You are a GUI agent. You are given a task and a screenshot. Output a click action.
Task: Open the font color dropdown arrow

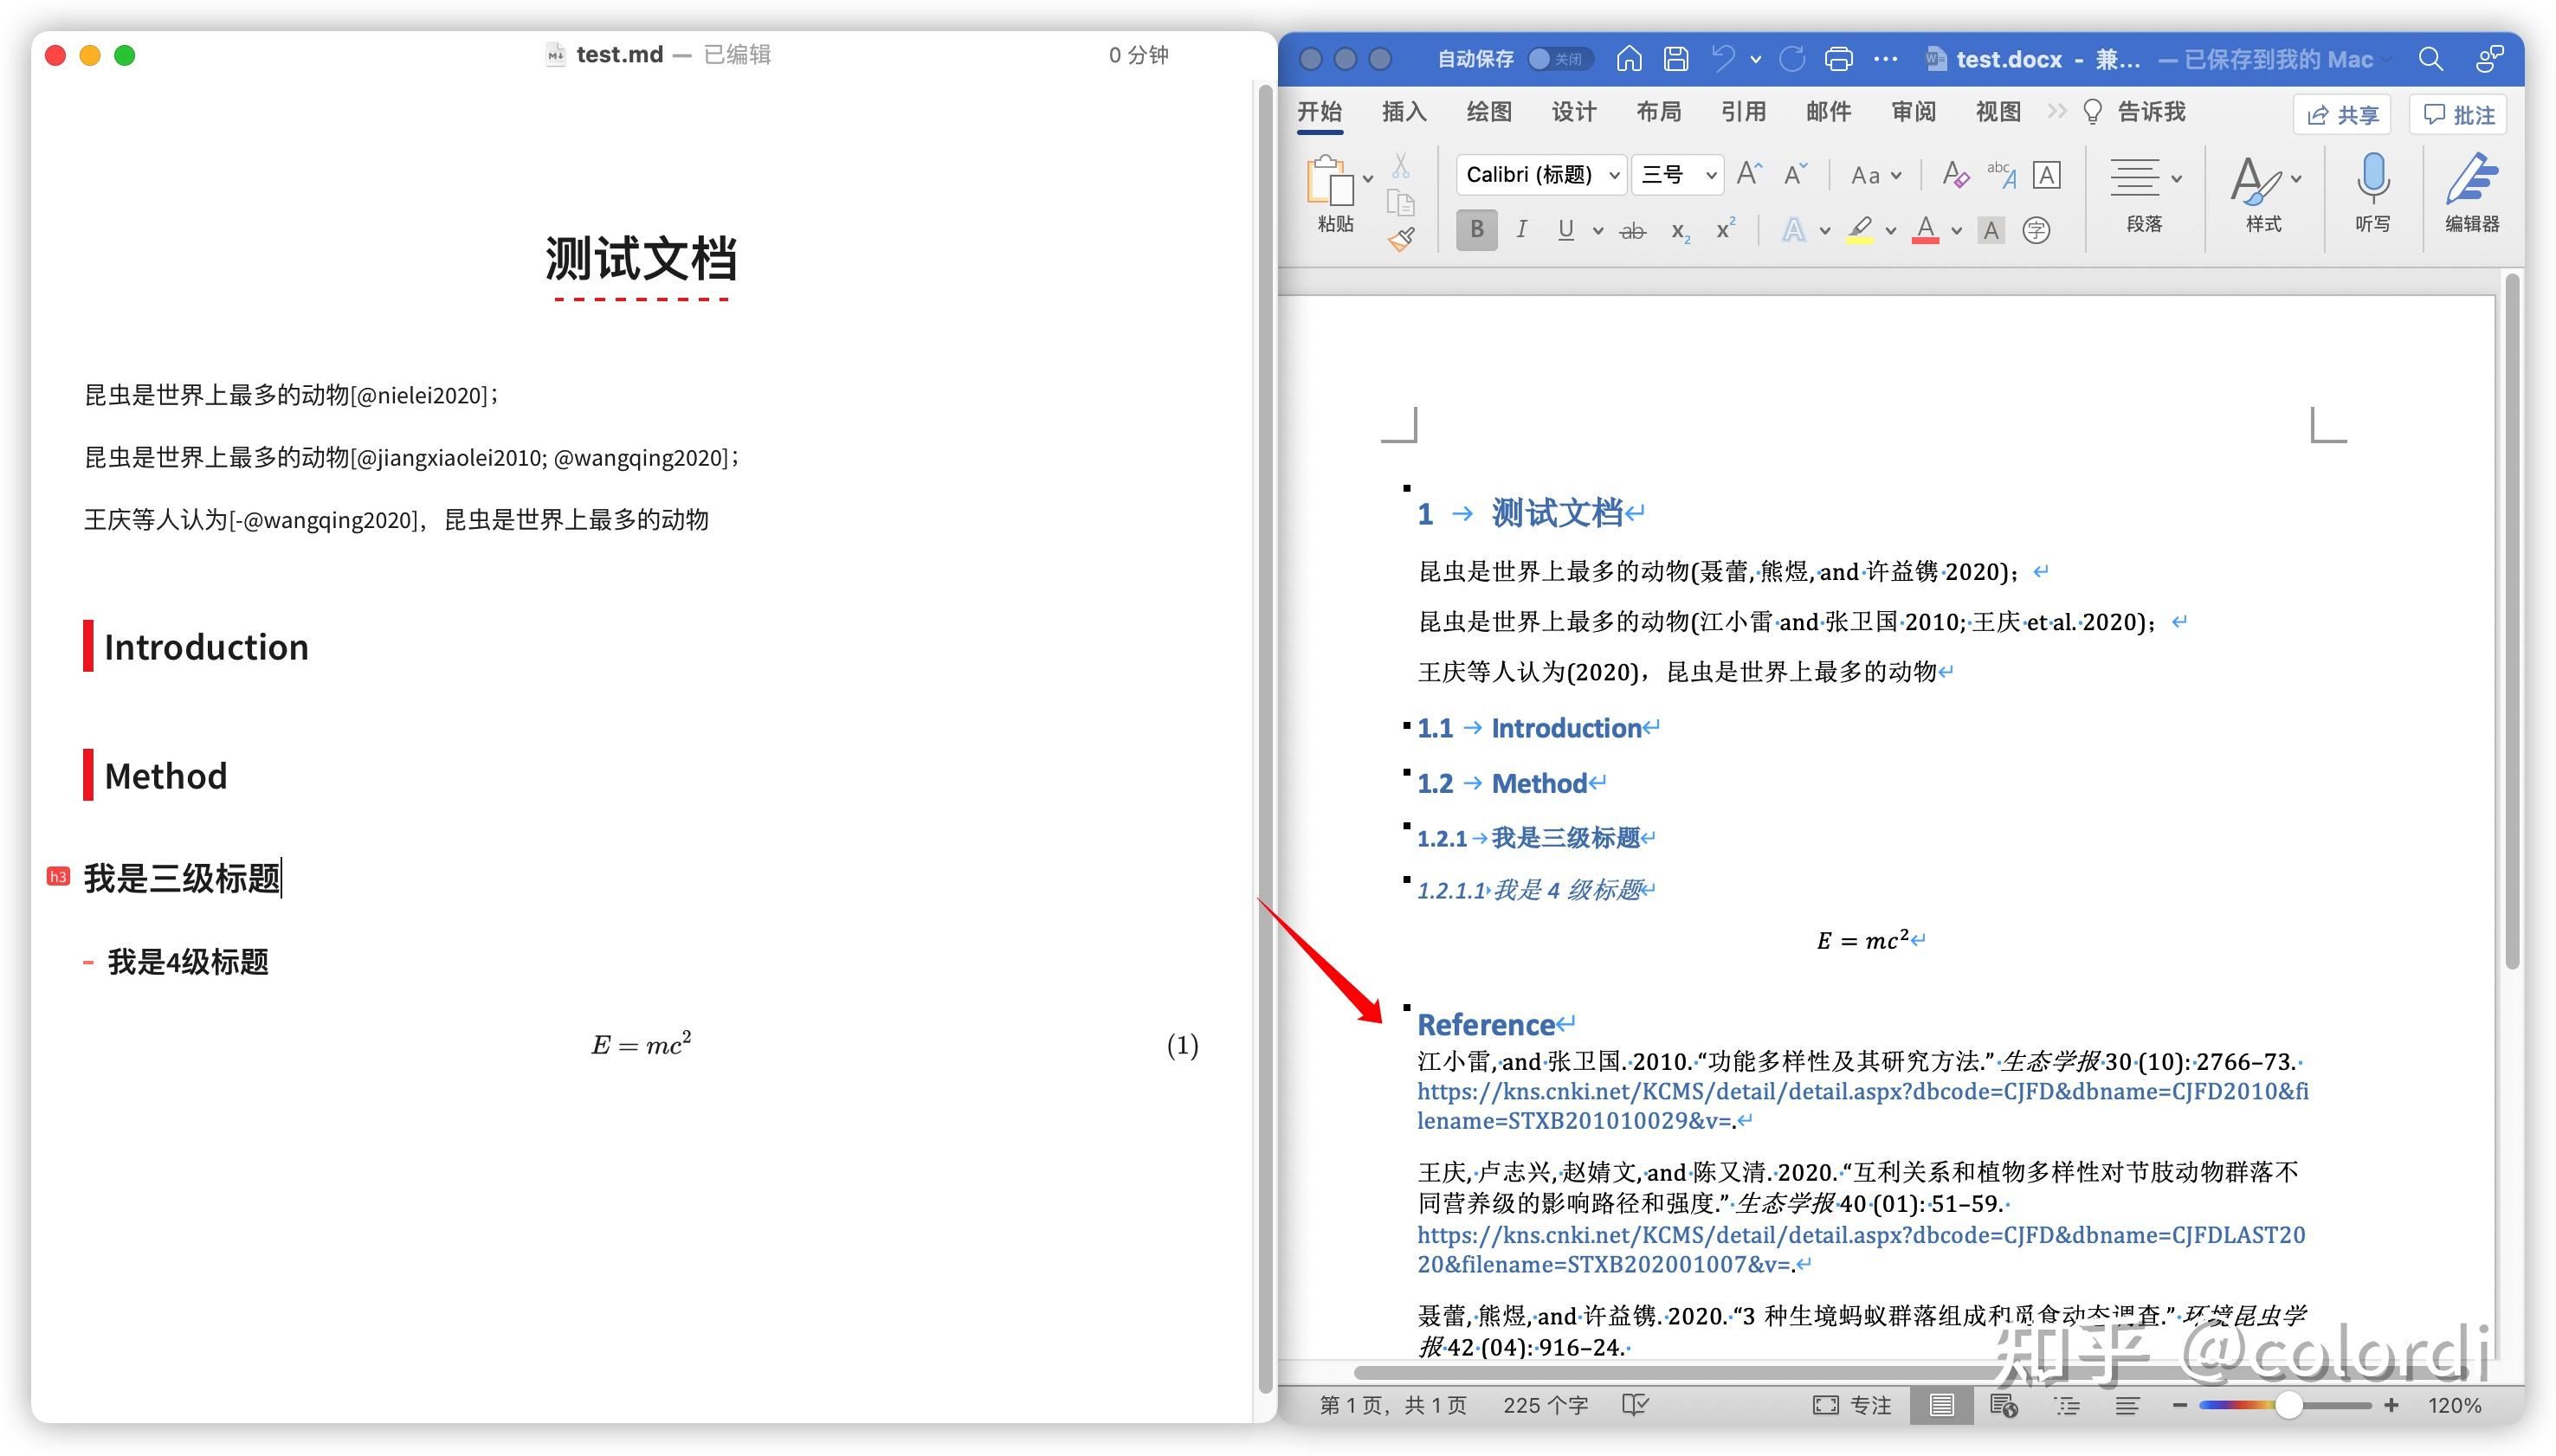click(1956, 231)
